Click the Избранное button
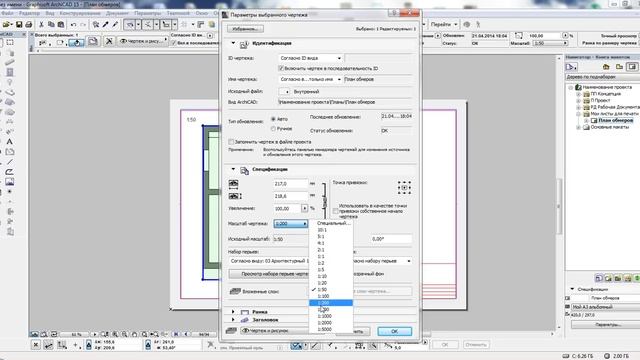This screenshot has width=640, height=360. point(245,29)
